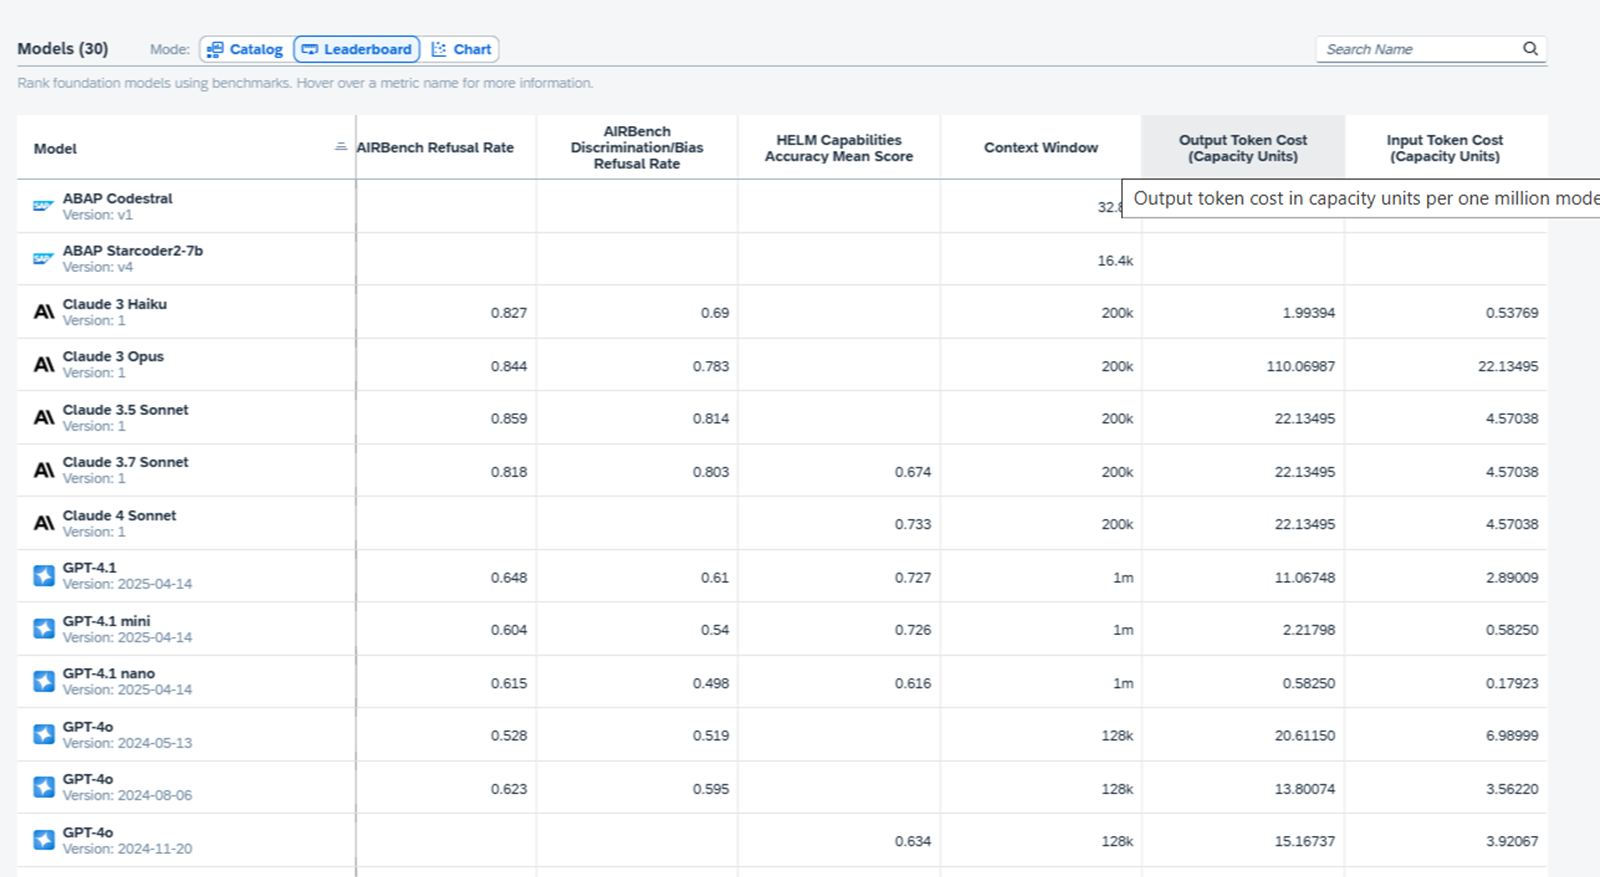Click the SAP logo icon for ABAP Starcoder2-7b
The height and width of the screenshot is (877, 1600).
[x=43, y=259]
